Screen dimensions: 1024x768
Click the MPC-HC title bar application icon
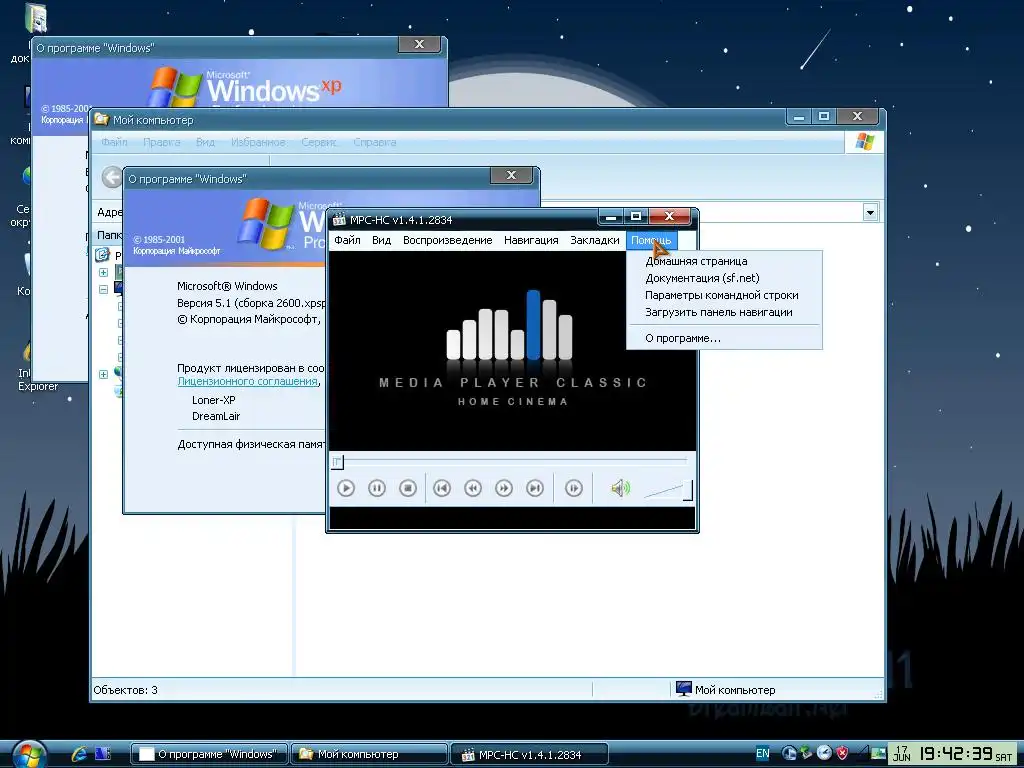point(338,219)
